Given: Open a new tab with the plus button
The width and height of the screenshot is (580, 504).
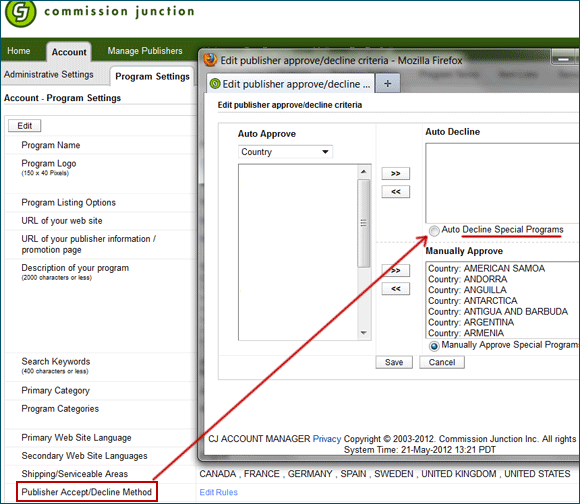Looking at the screenshot, I should click(387, 84).
